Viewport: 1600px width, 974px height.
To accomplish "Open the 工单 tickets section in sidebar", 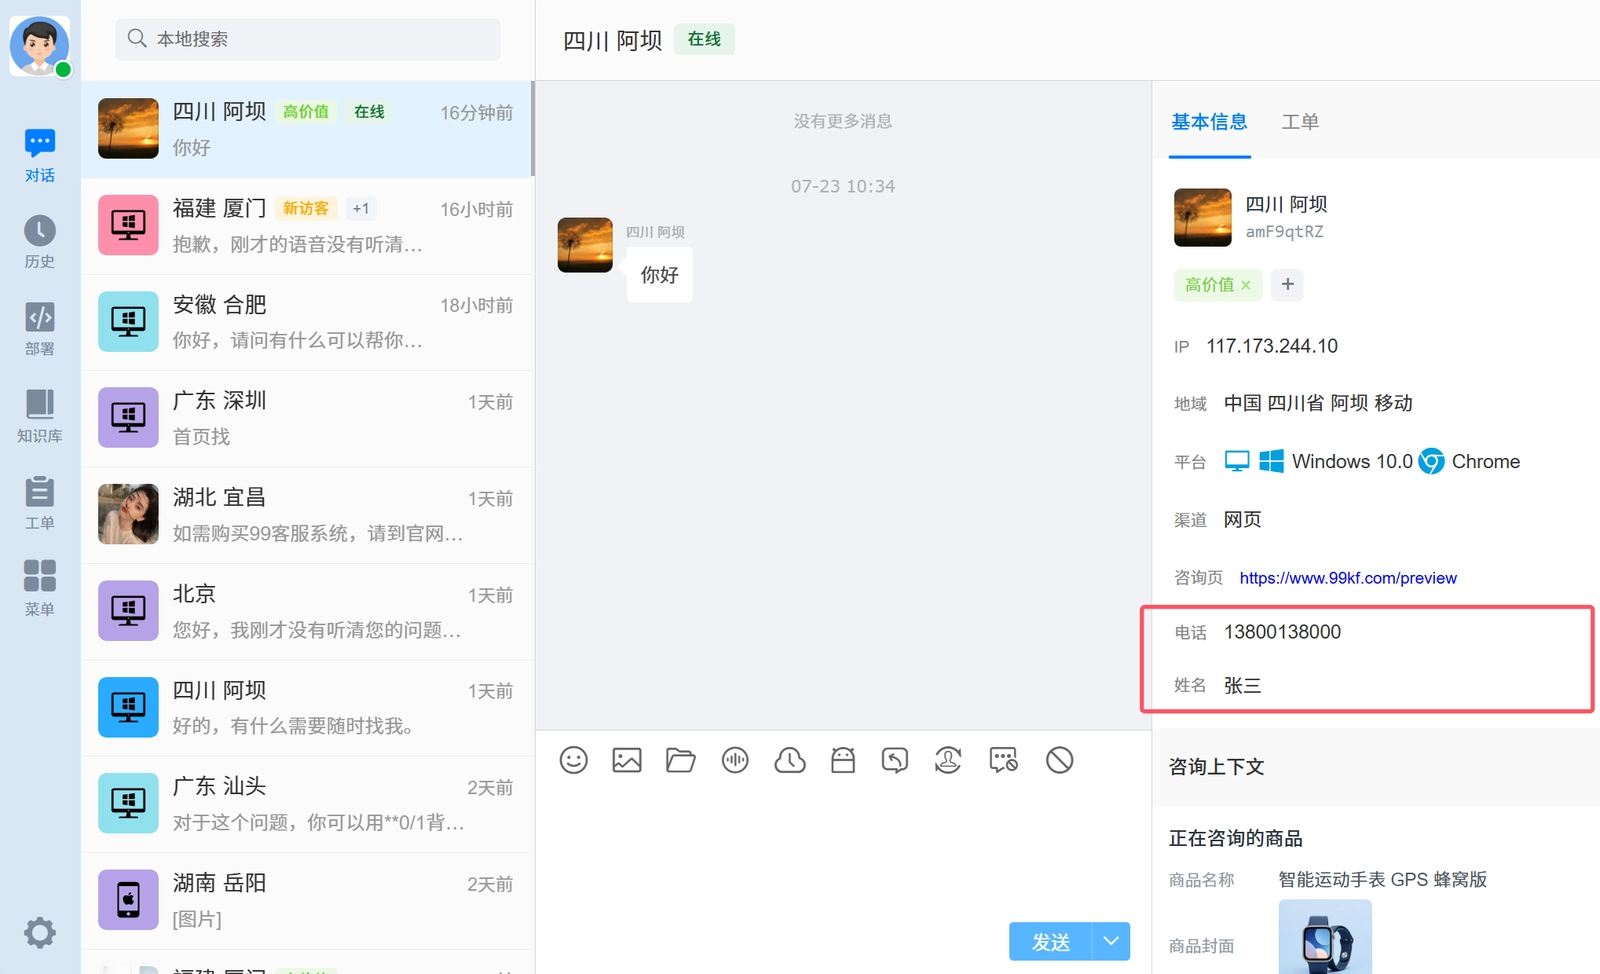I will 40,504.
